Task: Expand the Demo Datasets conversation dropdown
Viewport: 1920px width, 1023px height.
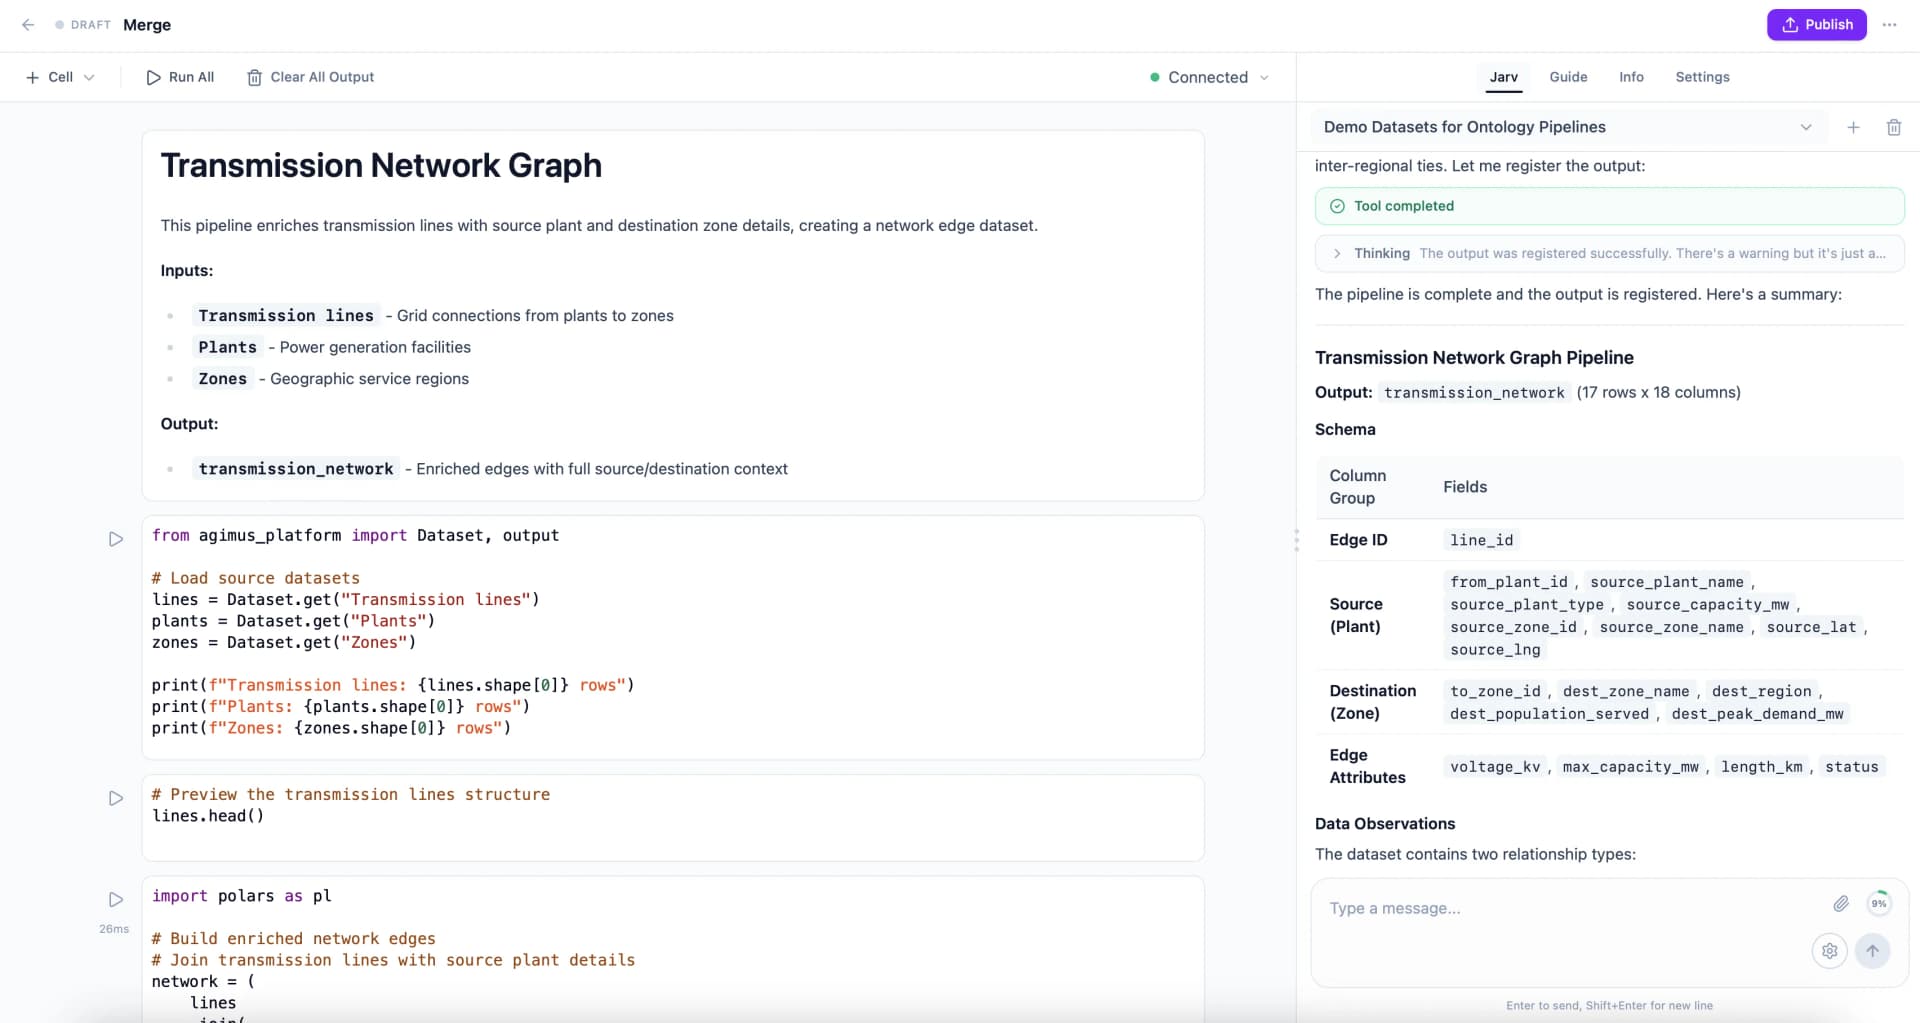Action: (1806, 127)
